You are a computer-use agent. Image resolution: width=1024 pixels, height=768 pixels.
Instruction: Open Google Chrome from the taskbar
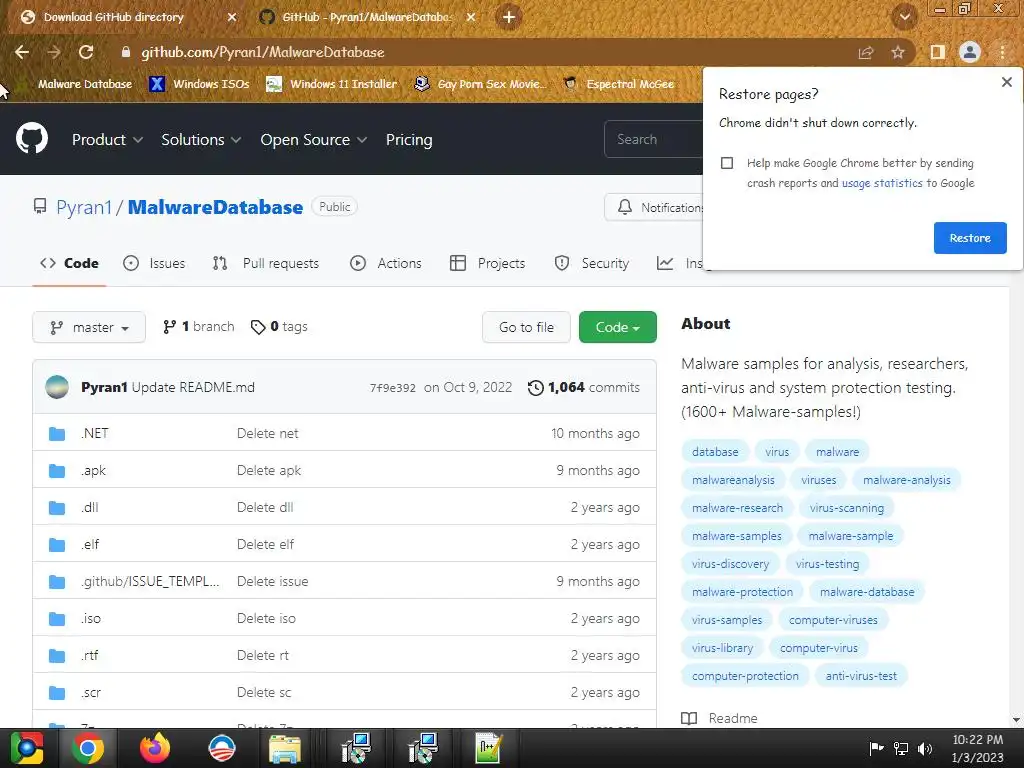(88, 748)
